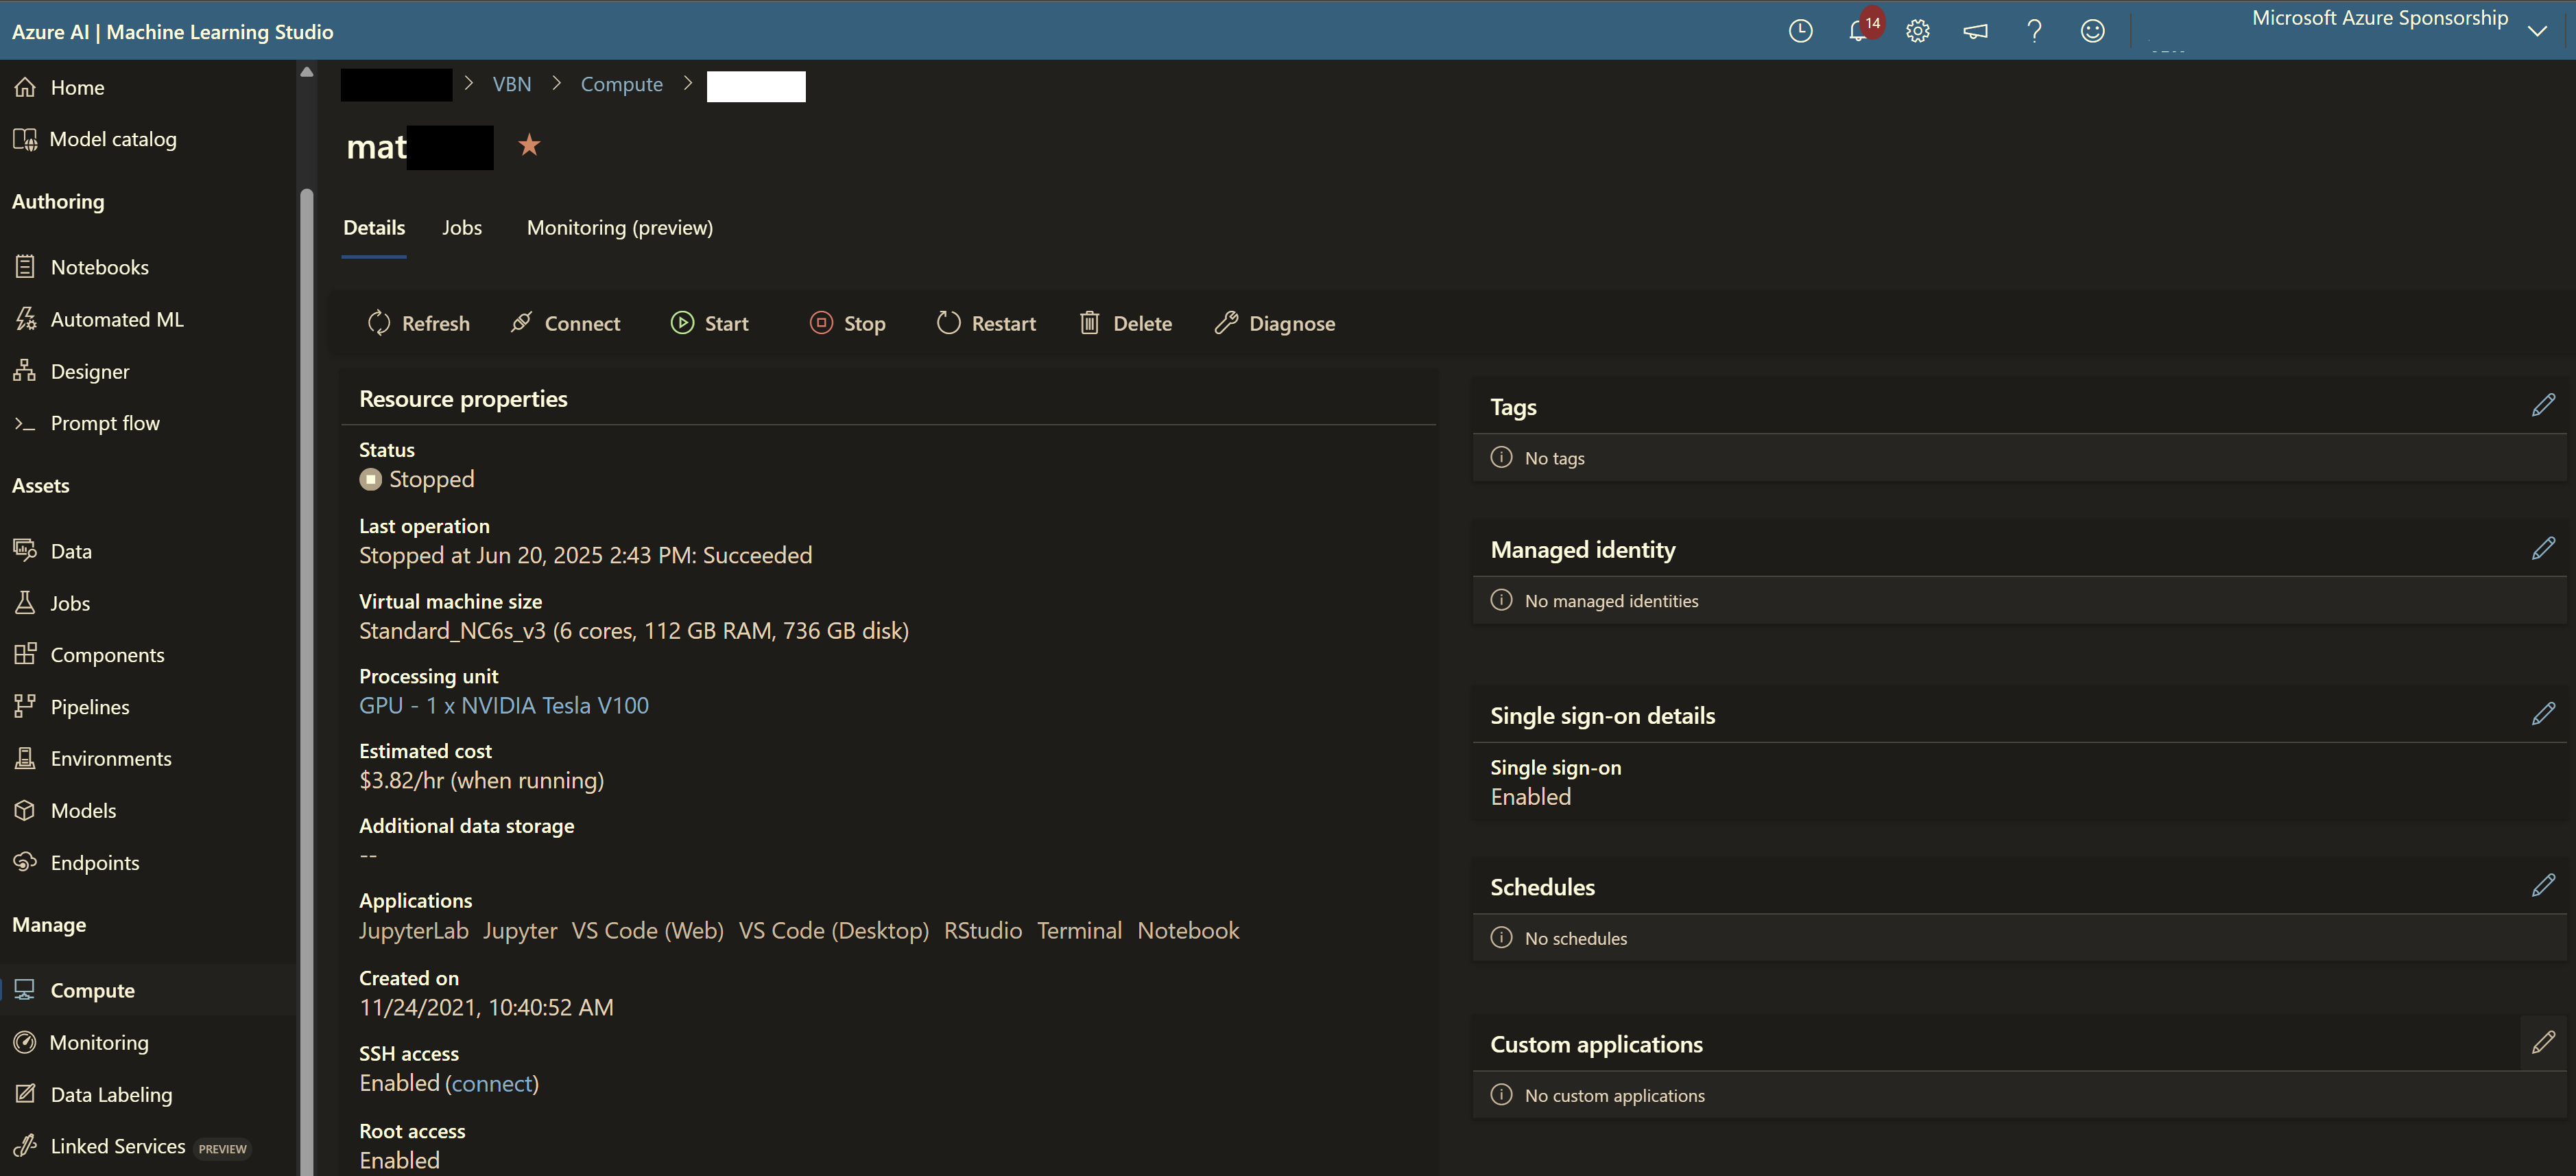Refresh the compute instance details
The width and height of the screenshot is (2576, 1176).
click(418, 323)
